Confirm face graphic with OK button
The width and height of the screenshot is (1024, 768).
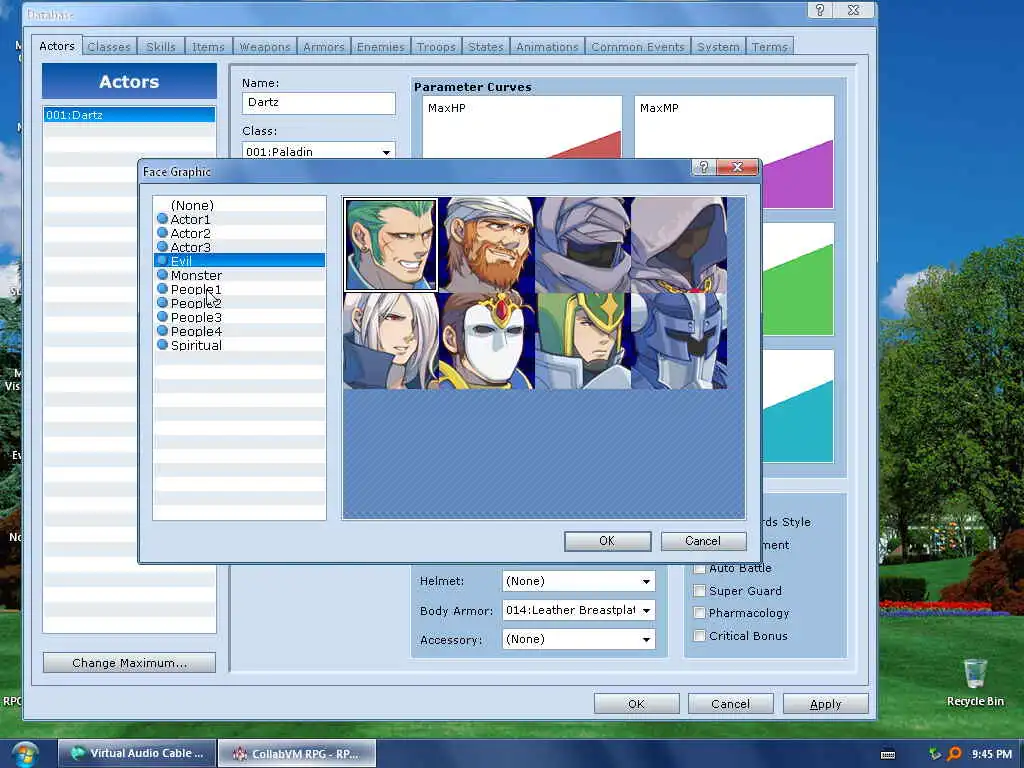607,541
